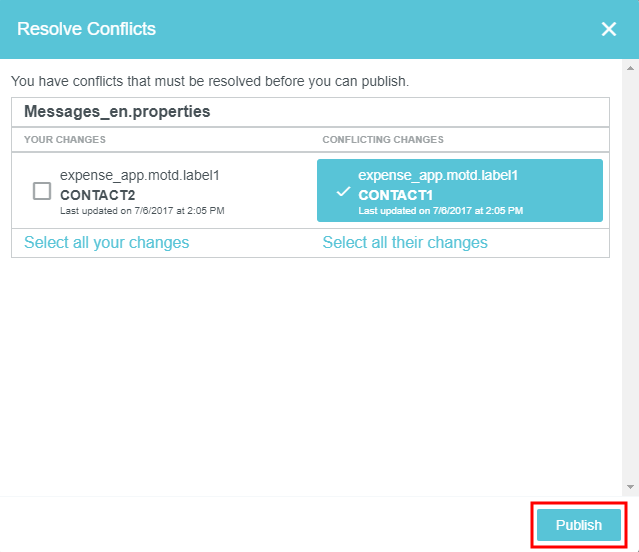639x552 pixels.
Task: Select the CONTACT2 value text
Action: pos(98,194)
